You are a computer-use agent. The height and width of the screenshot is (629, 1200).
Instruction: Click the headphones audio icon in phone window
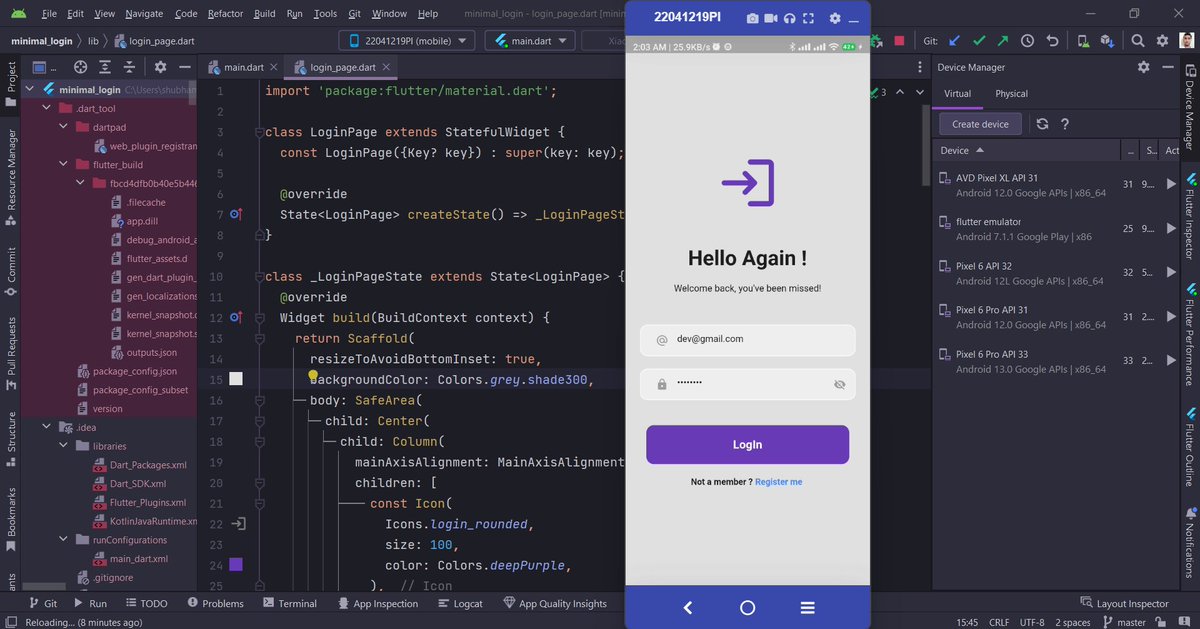790,18
